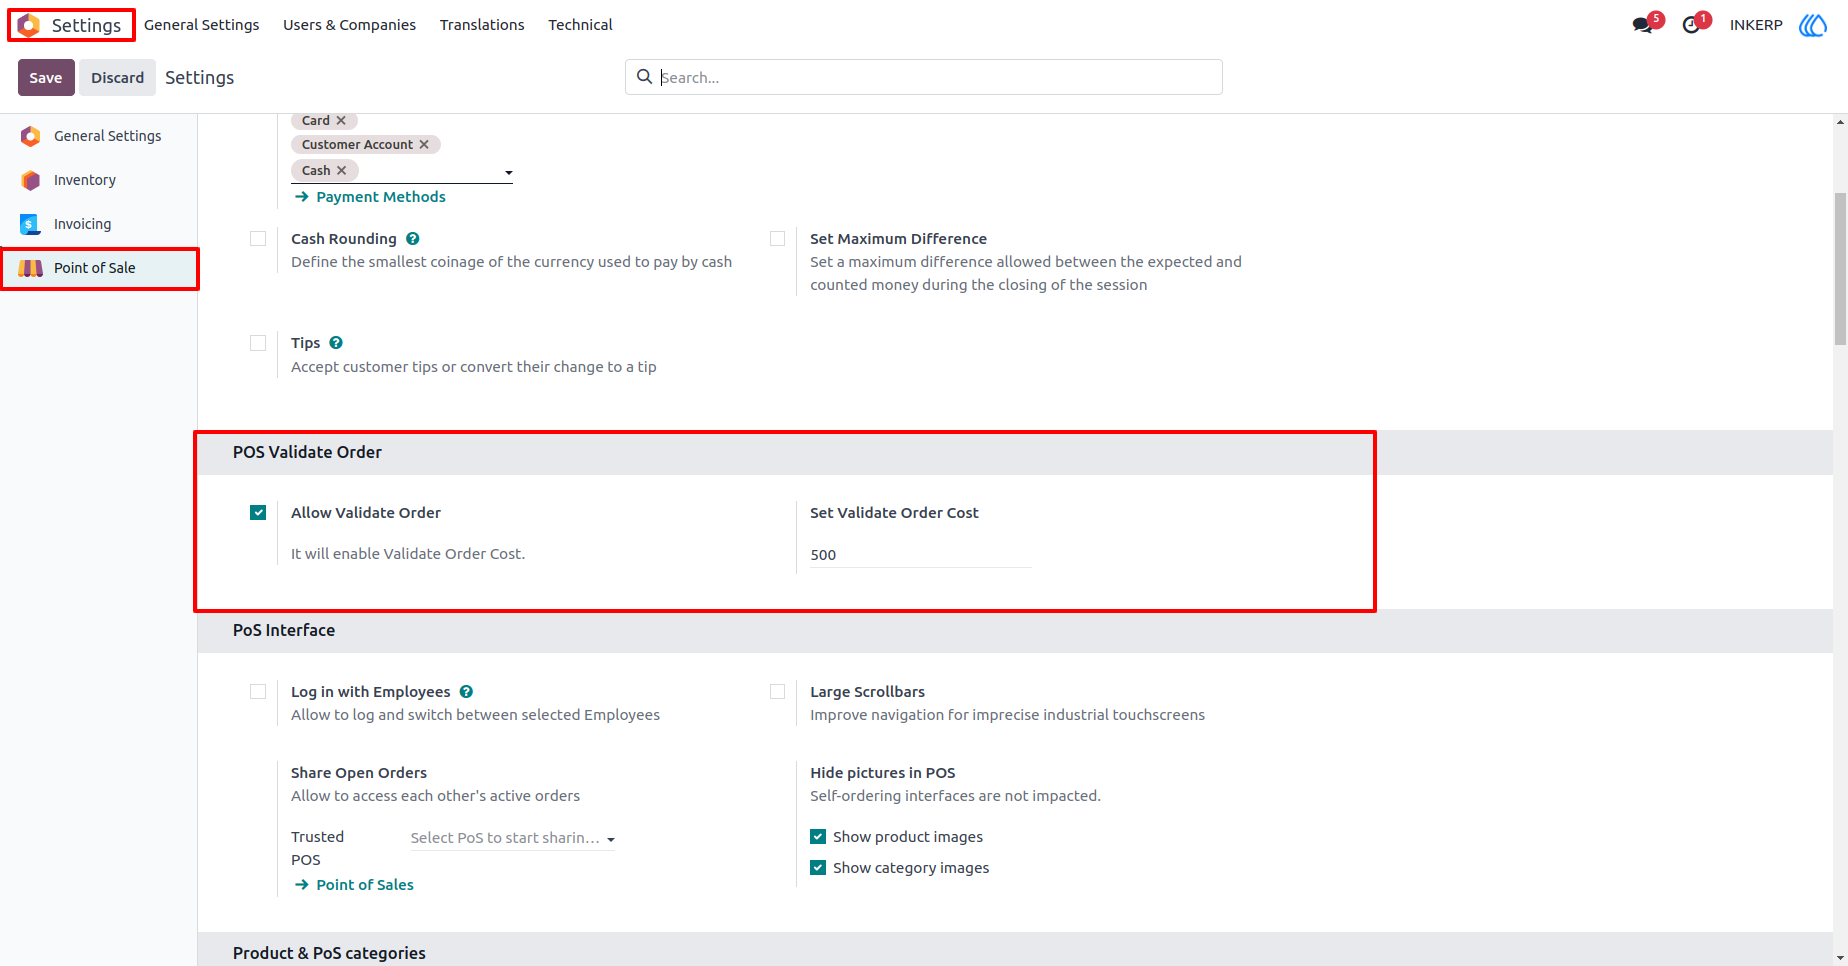
Task: Open the Trusted POS selection dropdown
Action: click(513, 838)
